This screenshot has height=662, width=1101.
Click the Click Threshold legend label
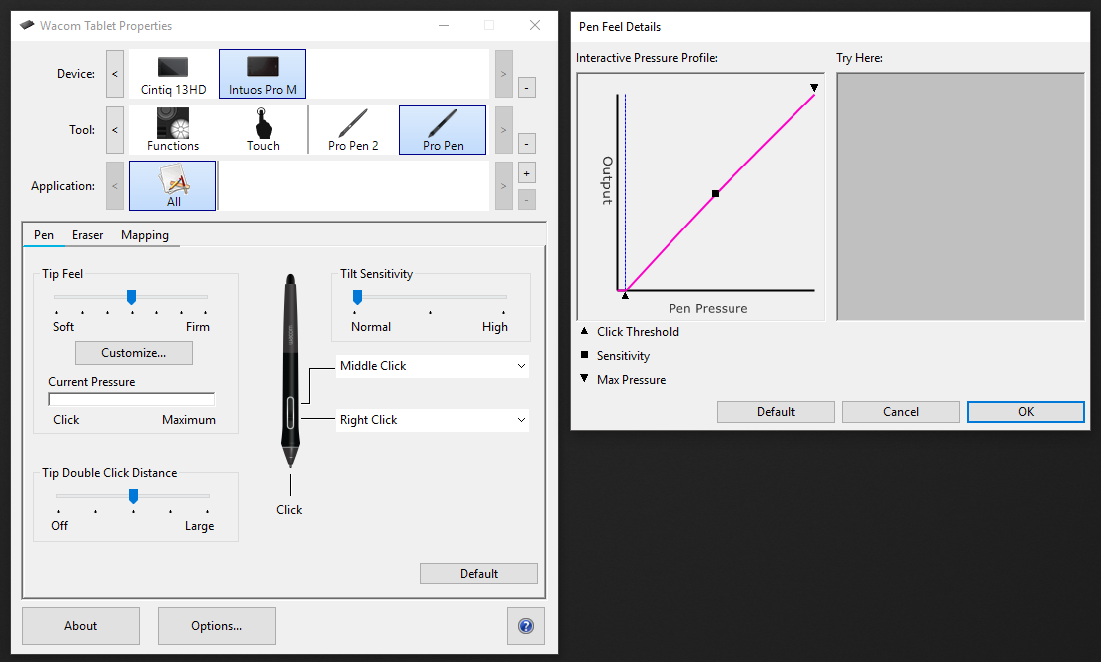[638, 331]
